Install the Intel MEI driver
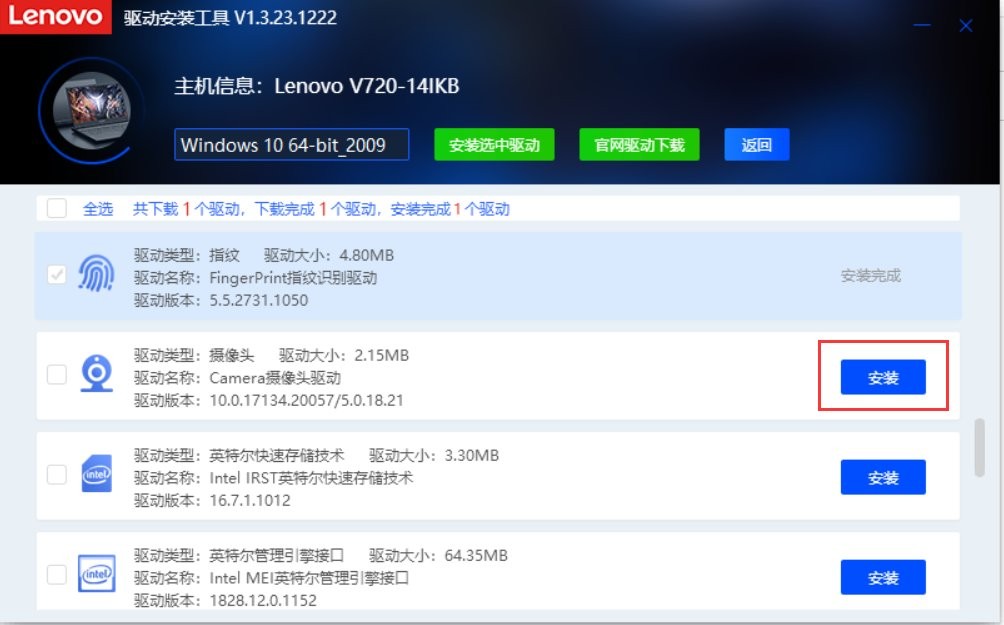The width and height of the screenshot is (1004, 625). (x=883, y=577)
